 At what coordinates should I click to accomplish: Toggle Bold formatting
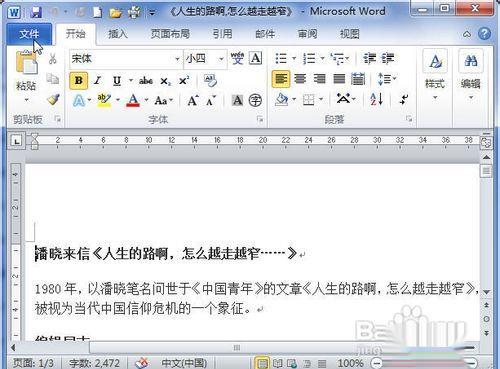pyautogui.click(x=79, y=80)
